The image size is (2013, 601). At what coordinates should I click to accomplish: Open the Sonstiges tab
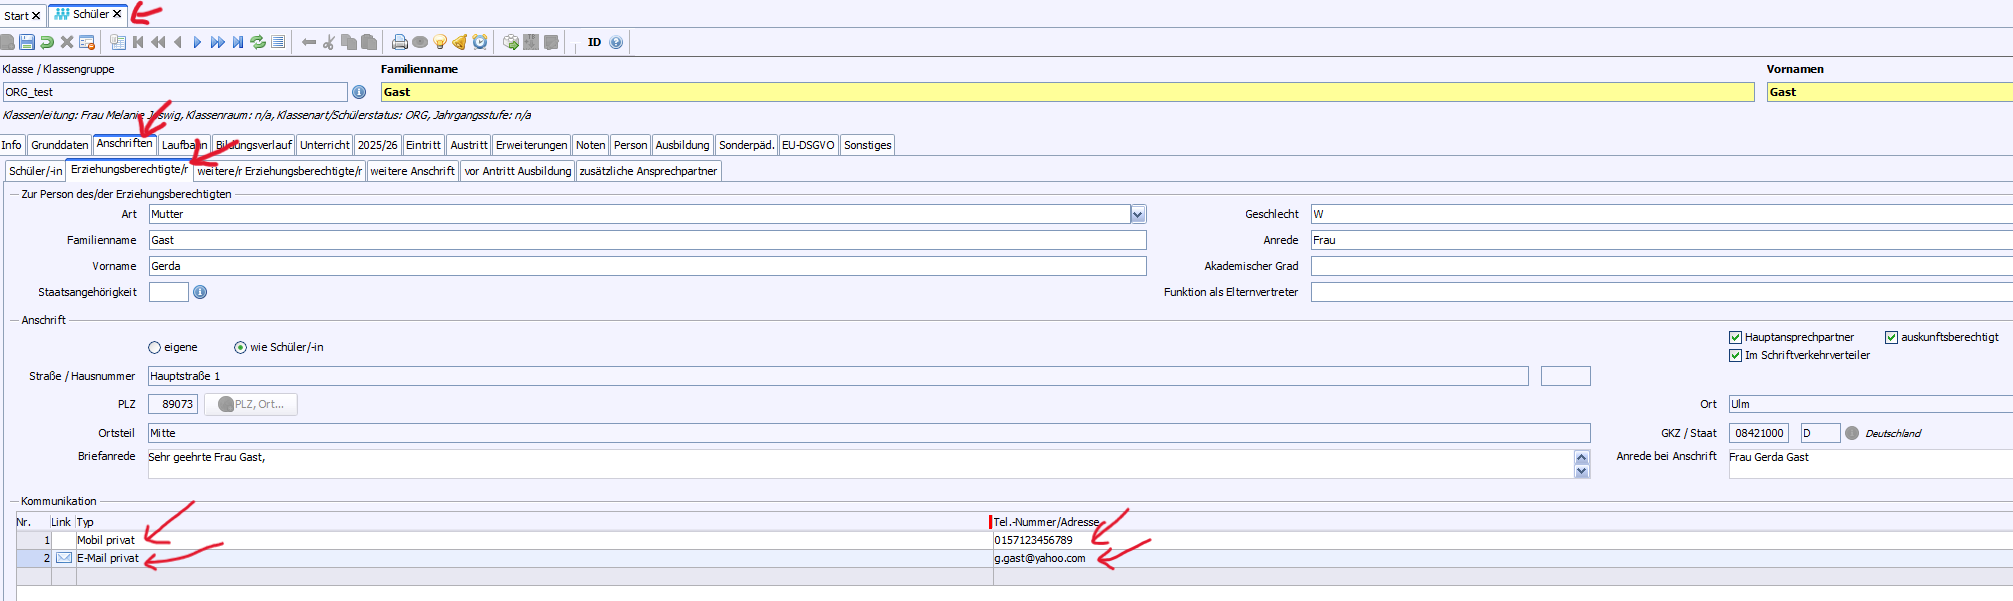tap(868, 145)
